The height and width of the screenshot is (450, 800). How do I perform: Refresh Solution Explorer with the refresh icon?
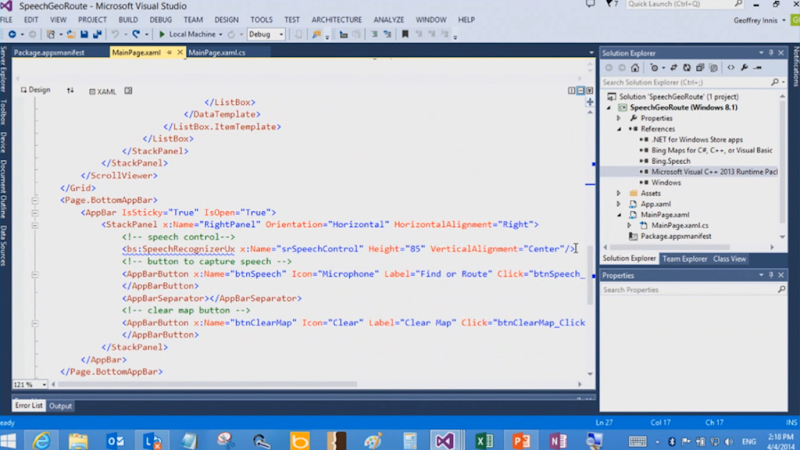click(687, 68)
